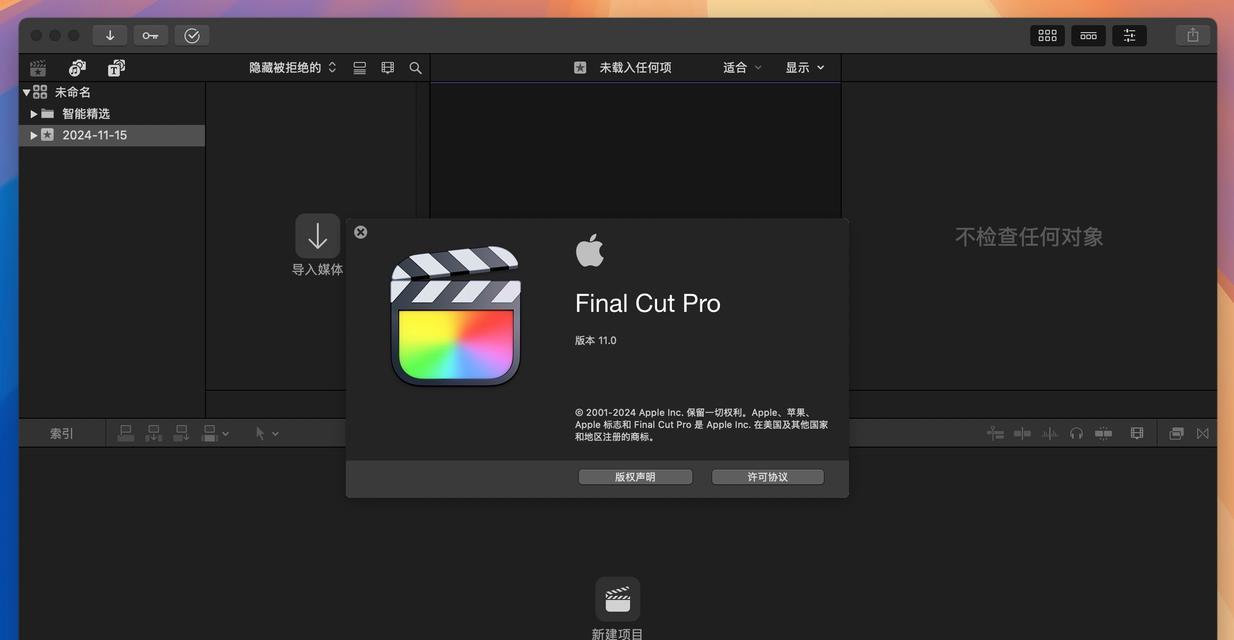1234x640 pixels.
Task: Select the 智能精选 folder
Action: pos(112,114)
